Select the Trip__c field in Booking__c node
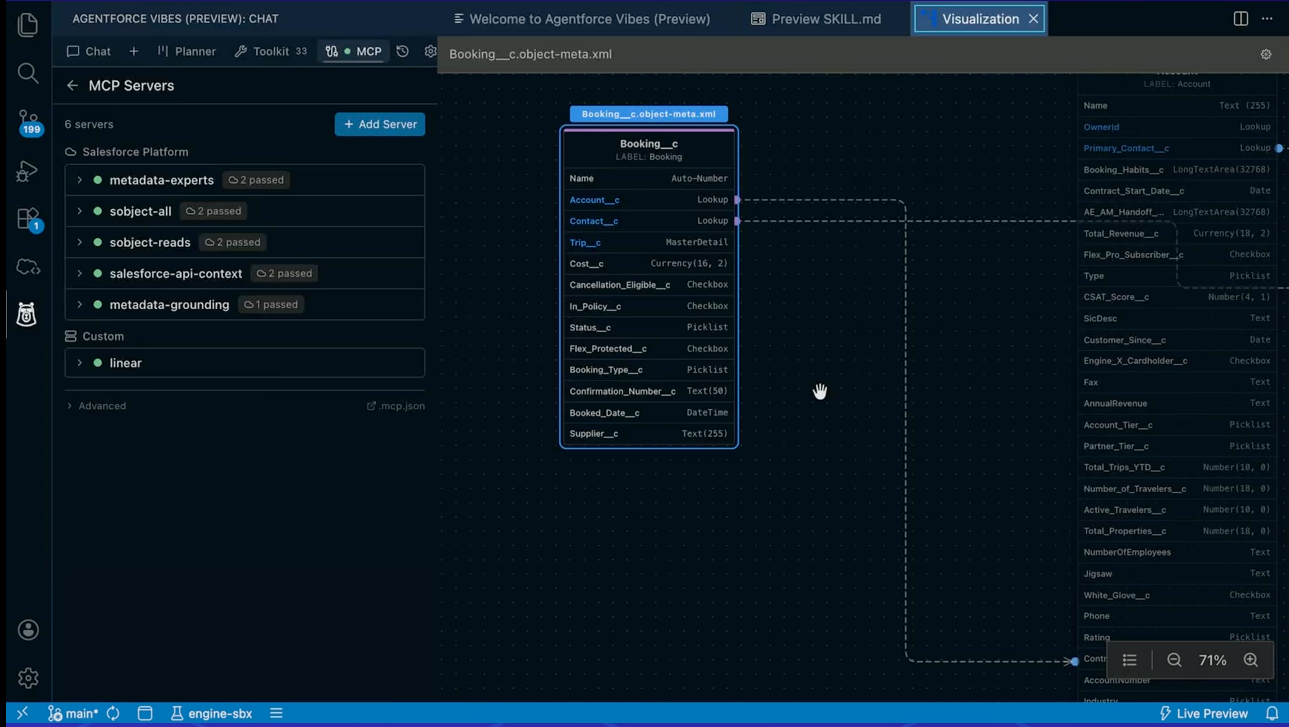This screenshot has width=1289, height=727. pyautogui.click(x=585, y=242)
